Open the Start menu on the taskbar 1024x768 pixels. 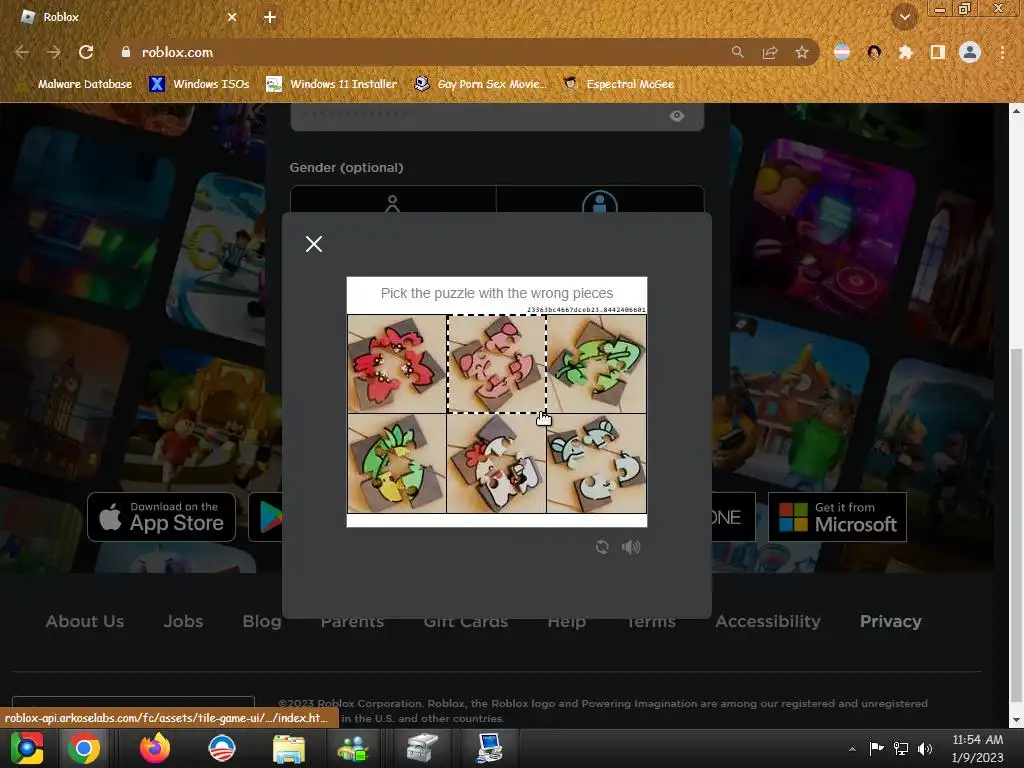(x=27, y=748)
